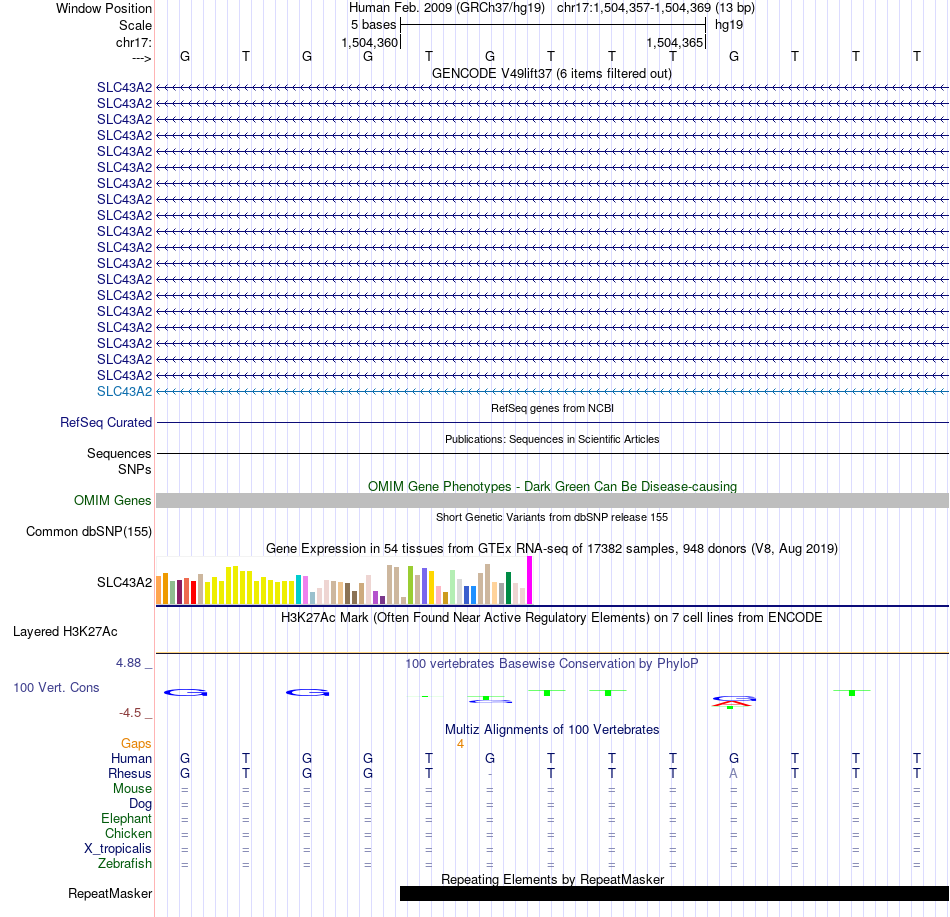Click the 4.88 PhyloP upper scale value
Screen dimensions: 950x917
(128, 663)
